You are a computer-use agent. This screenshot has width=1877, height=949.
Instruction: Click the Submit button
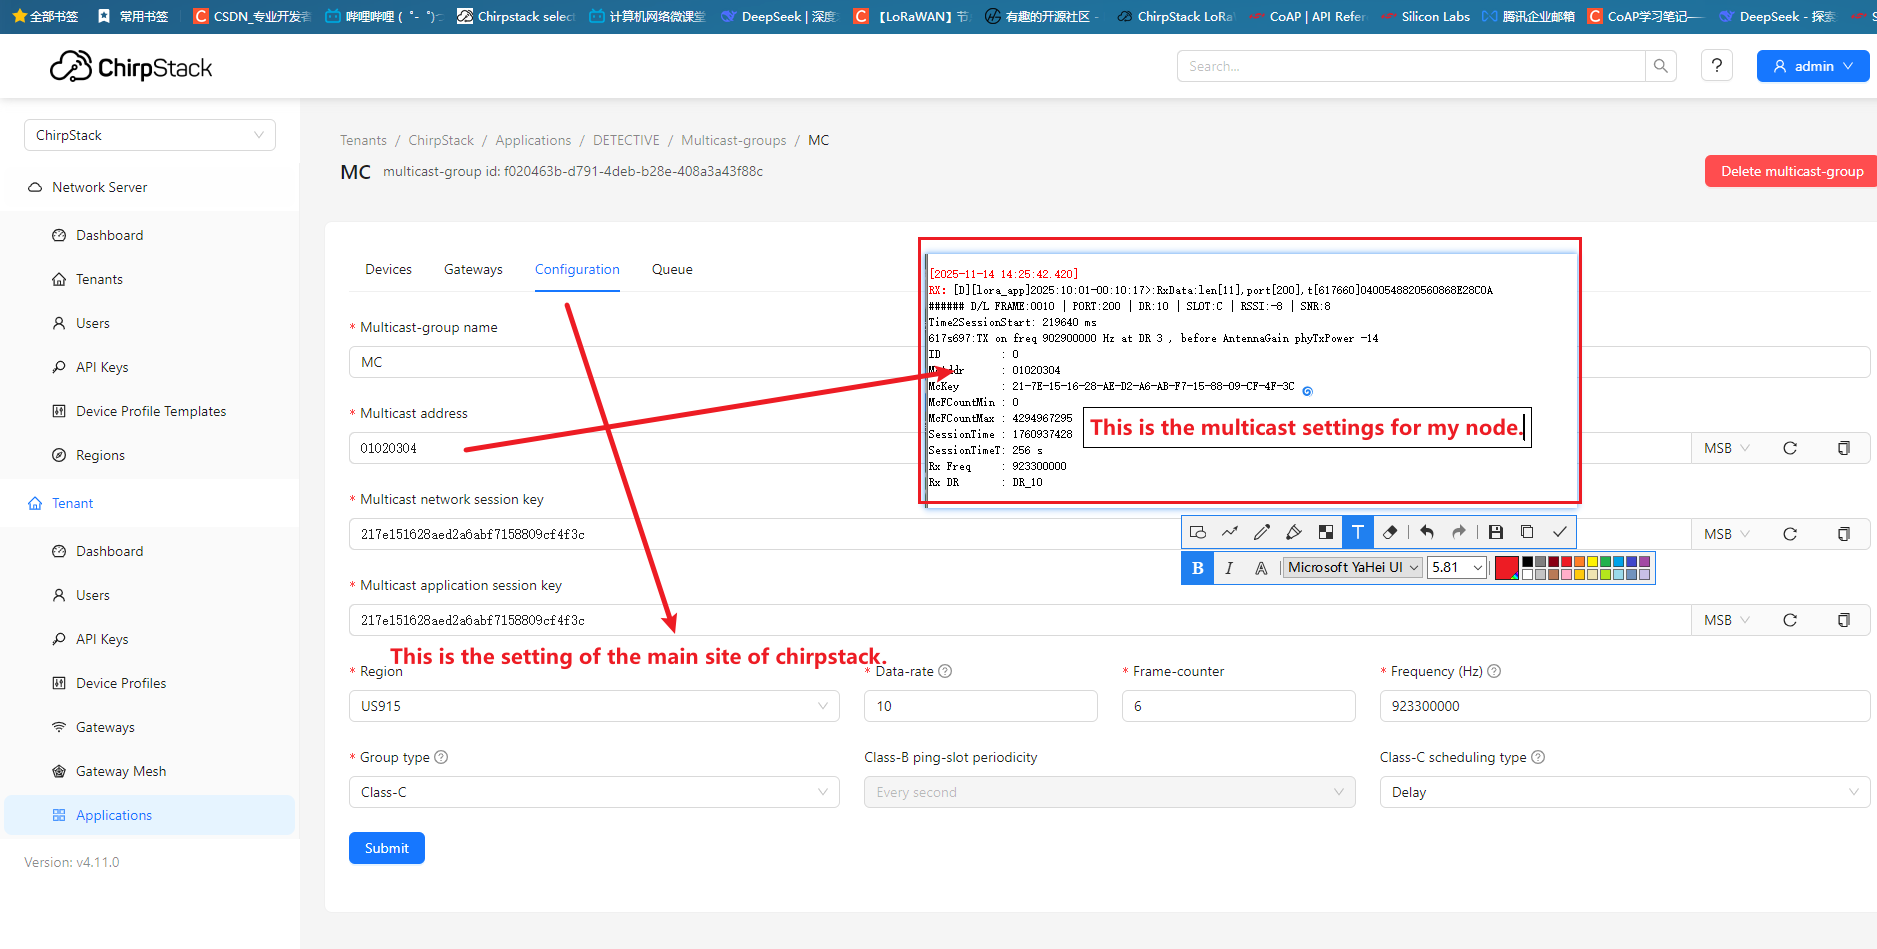387,848
